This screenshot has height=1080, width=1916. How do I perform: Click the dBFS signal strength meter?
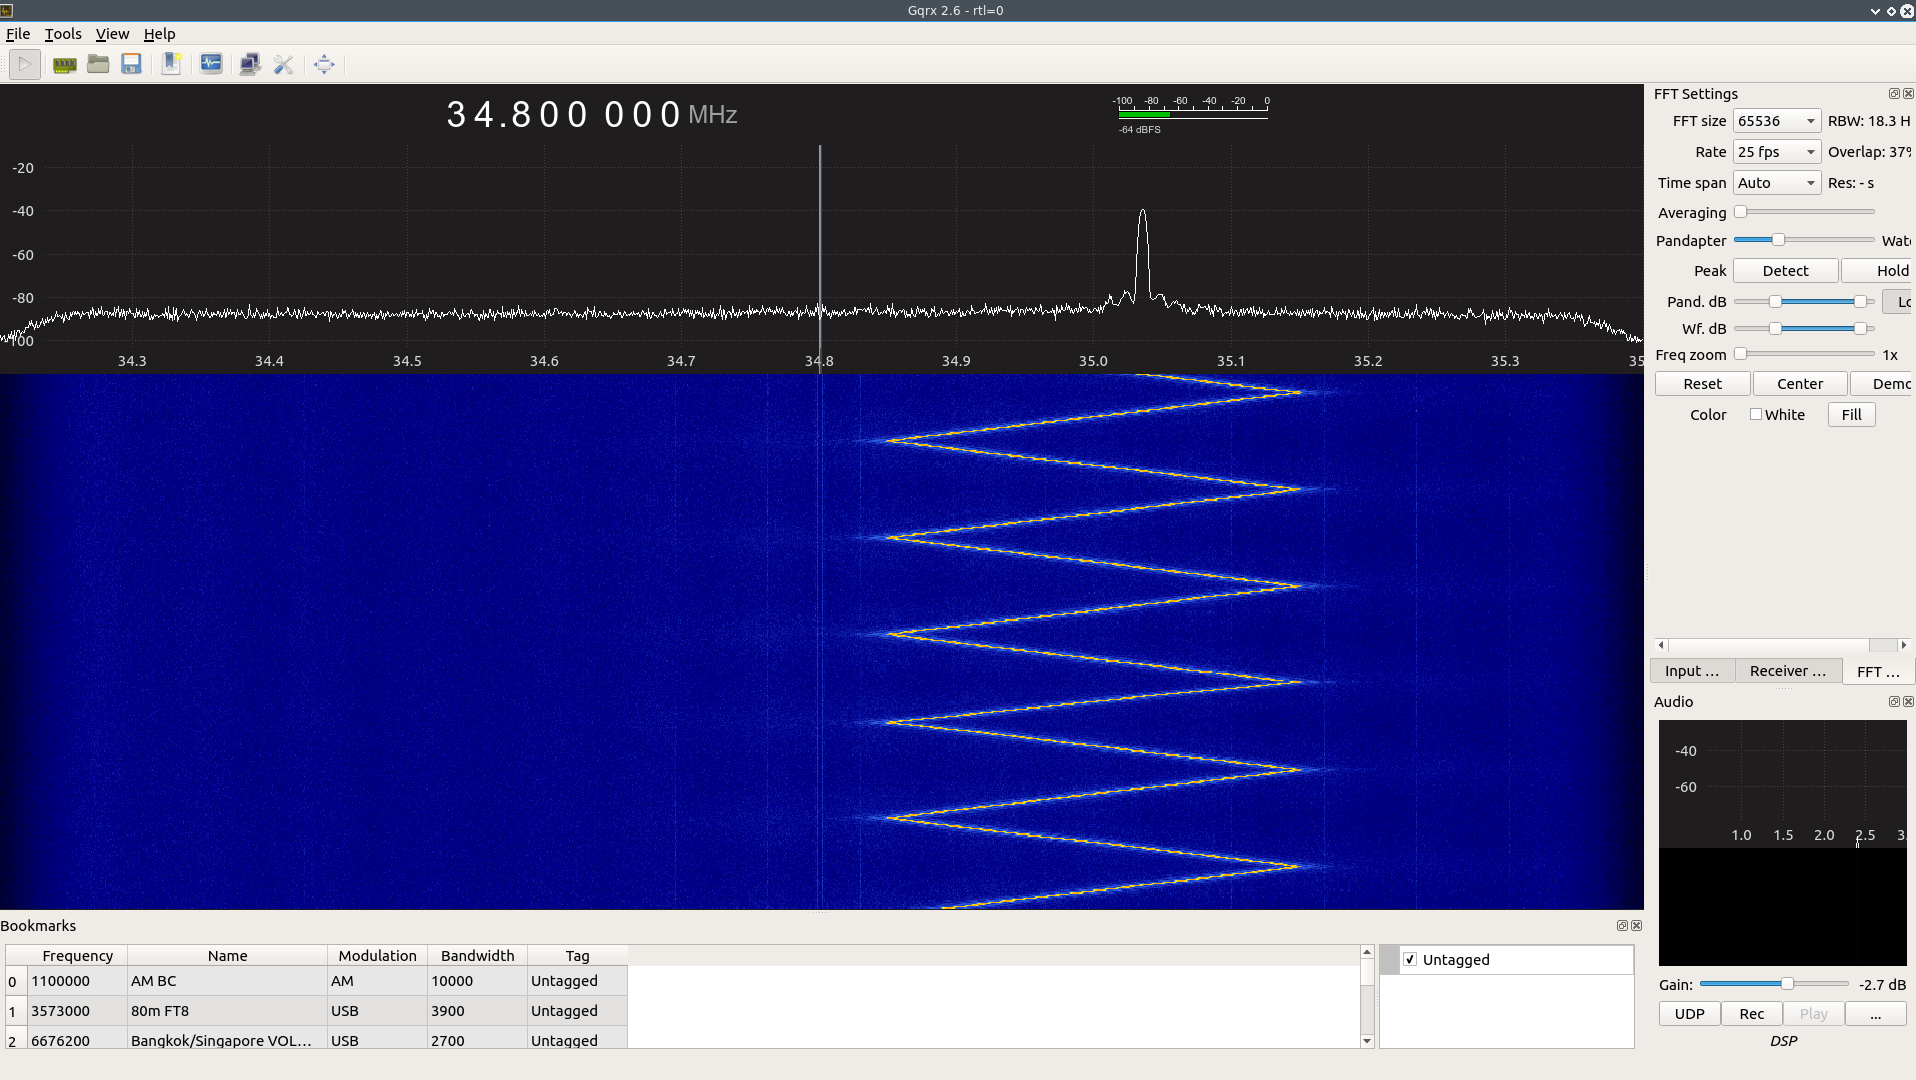click(x=1191, y=113)
